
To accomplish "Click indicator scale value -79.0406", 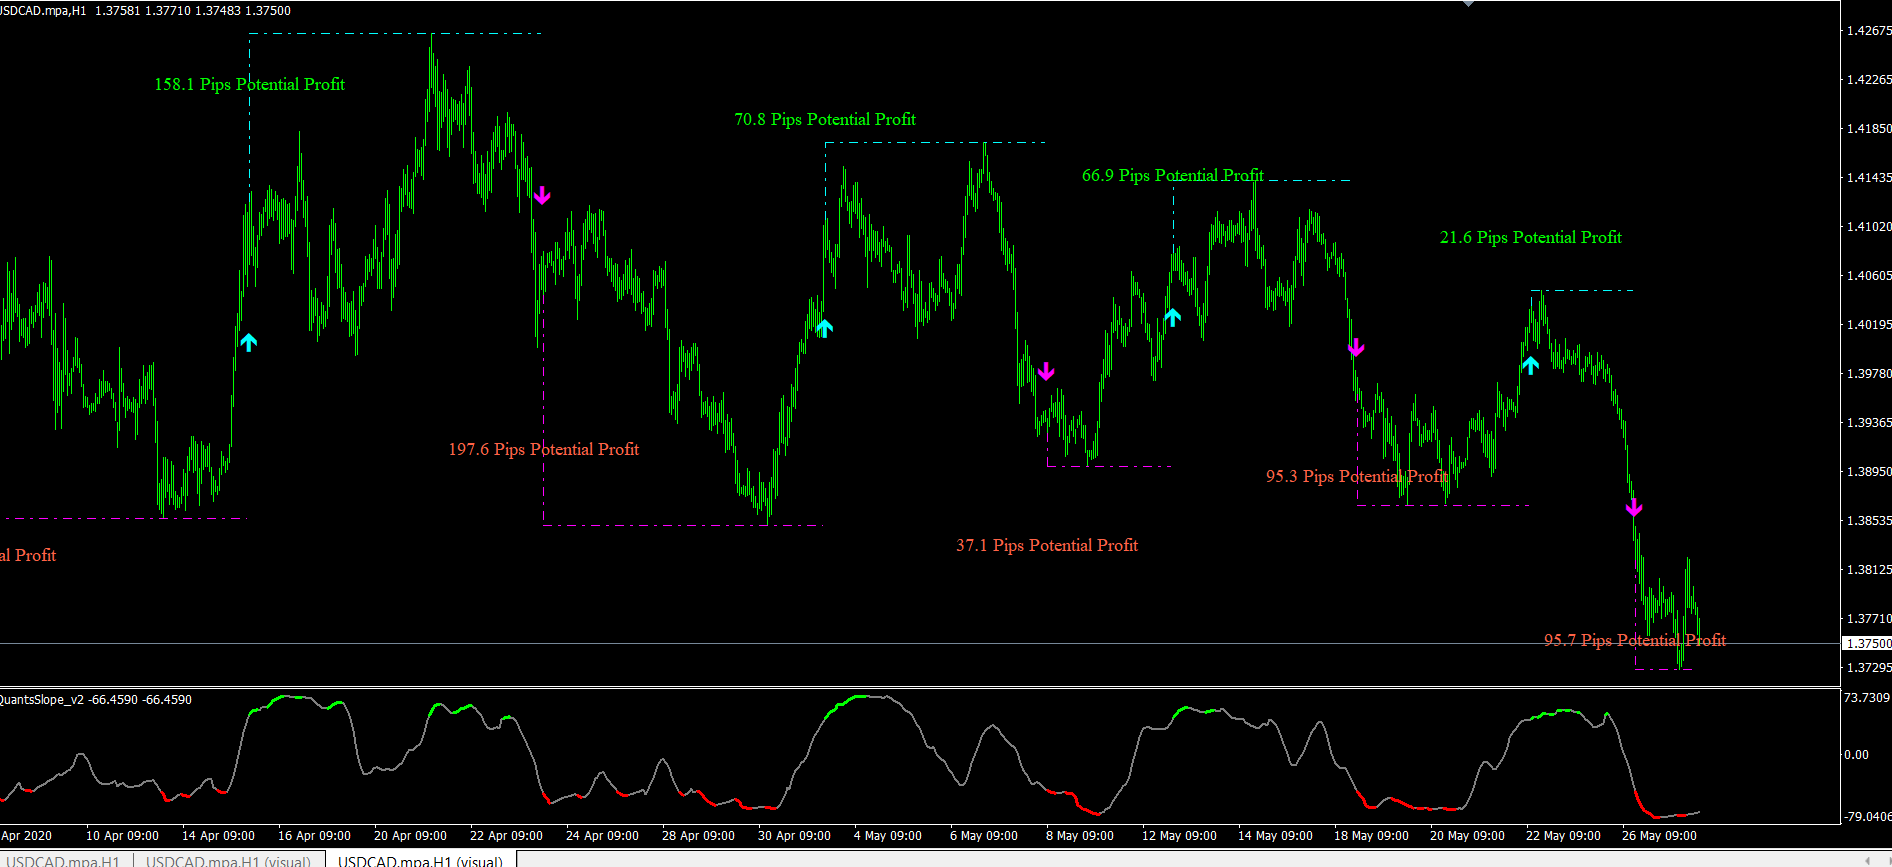I will [x=1867, y=816].
